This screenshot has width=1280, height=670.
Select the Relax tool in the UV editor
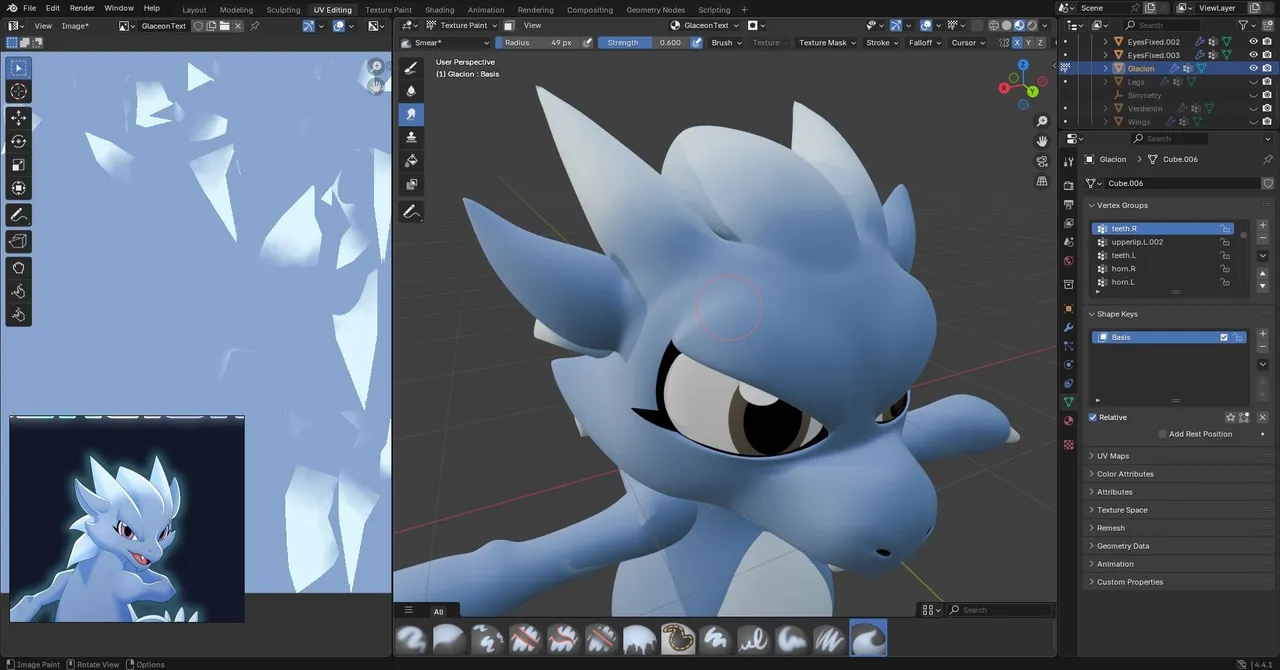(x=19, y=291)
